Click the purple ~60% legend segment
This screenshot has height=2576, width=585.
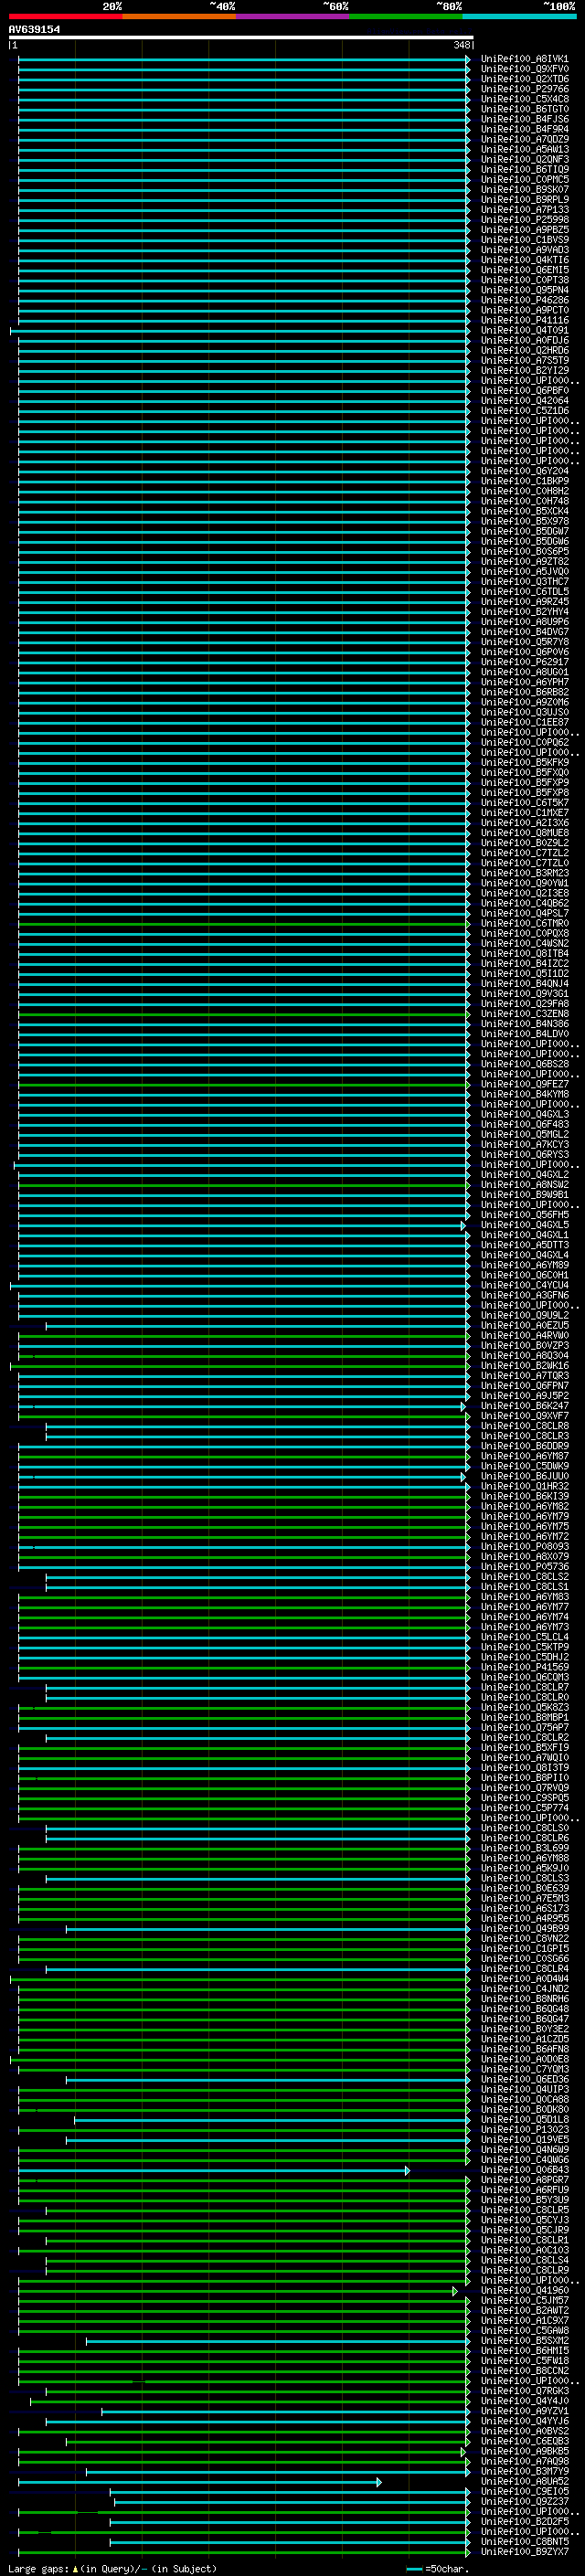tap(292, 16)
